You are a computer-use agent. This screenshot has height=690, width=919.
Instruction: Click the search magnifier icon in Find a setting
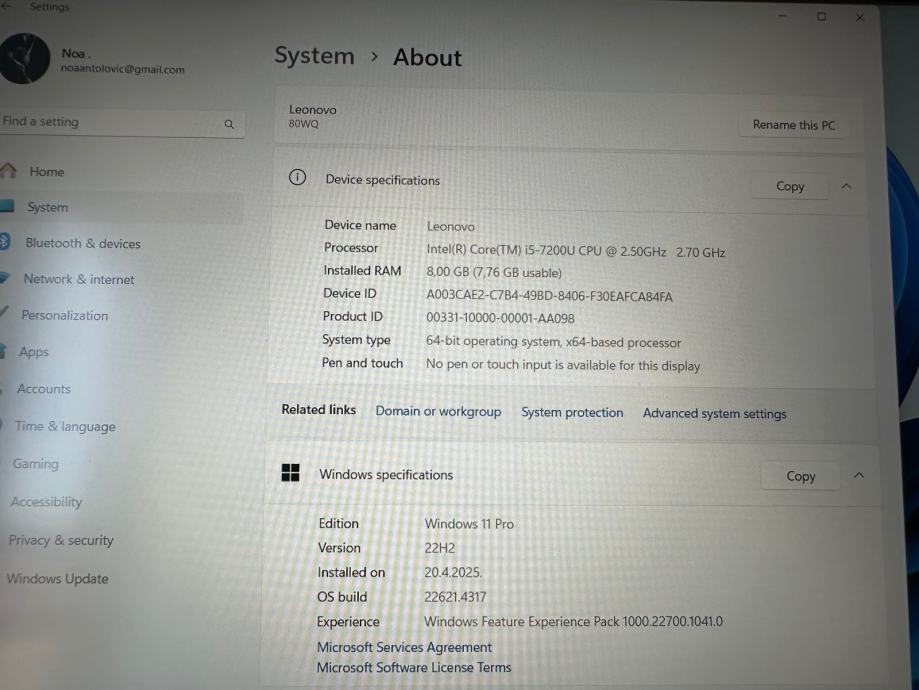[229, 124]
